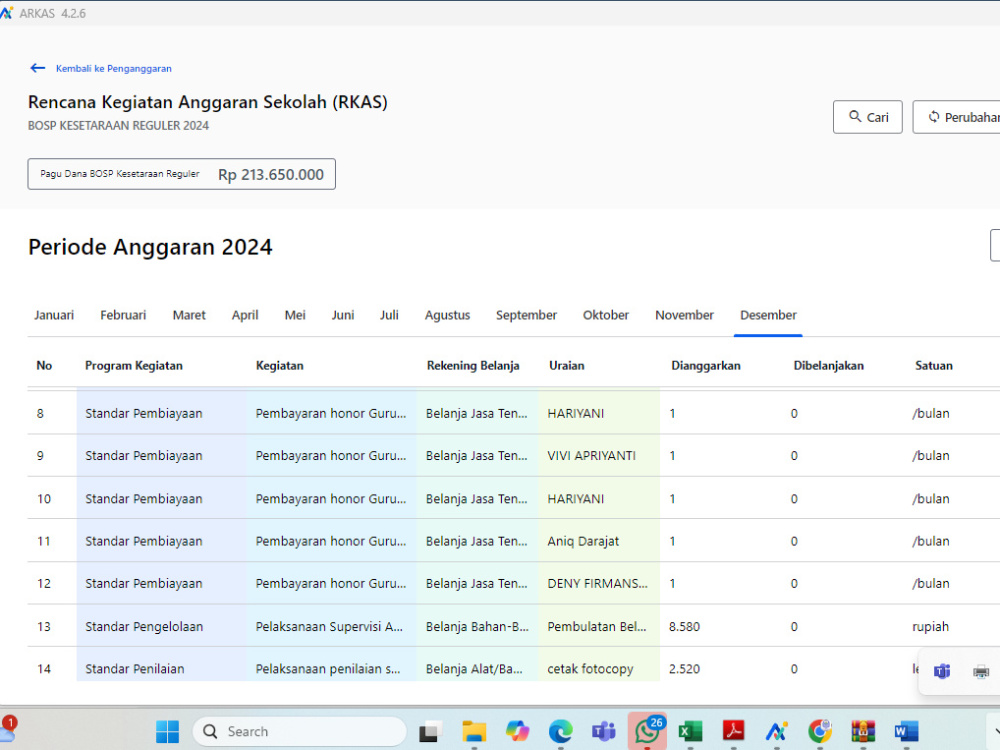Click the taskbar Search box
Viewport: 1000px width, 750px height.
(300, 732)
